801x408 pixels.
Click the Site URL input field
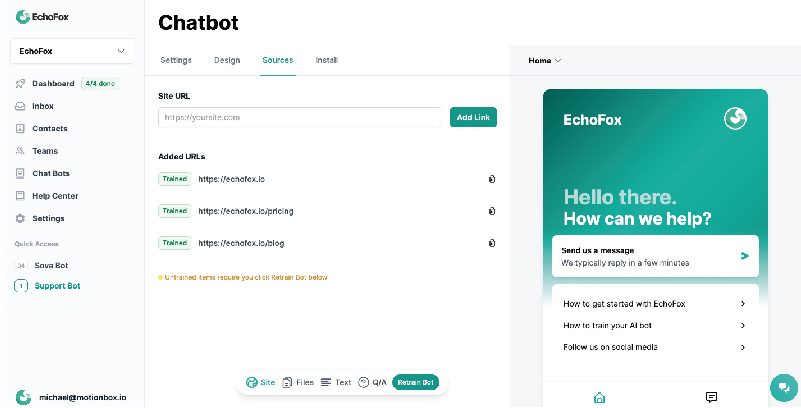300,117
